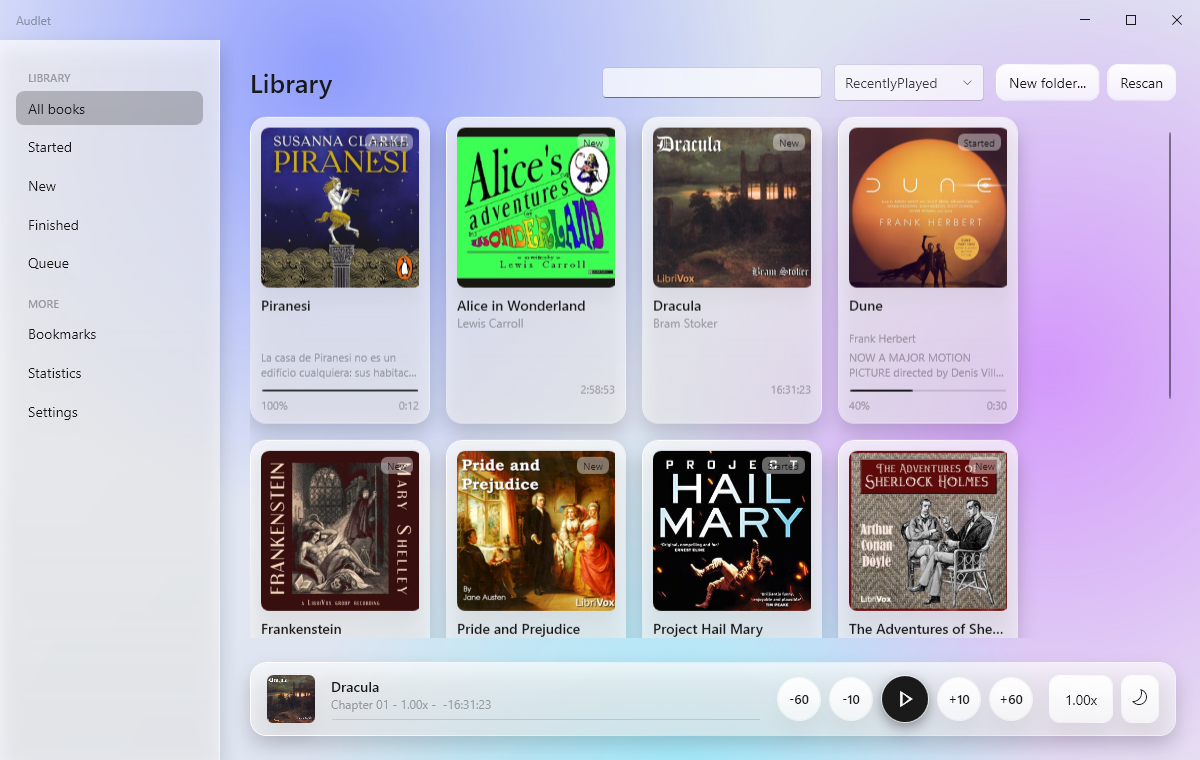Focus the library search field
The width and height of the screenshot is (1200, 760).
coord(712,82)
